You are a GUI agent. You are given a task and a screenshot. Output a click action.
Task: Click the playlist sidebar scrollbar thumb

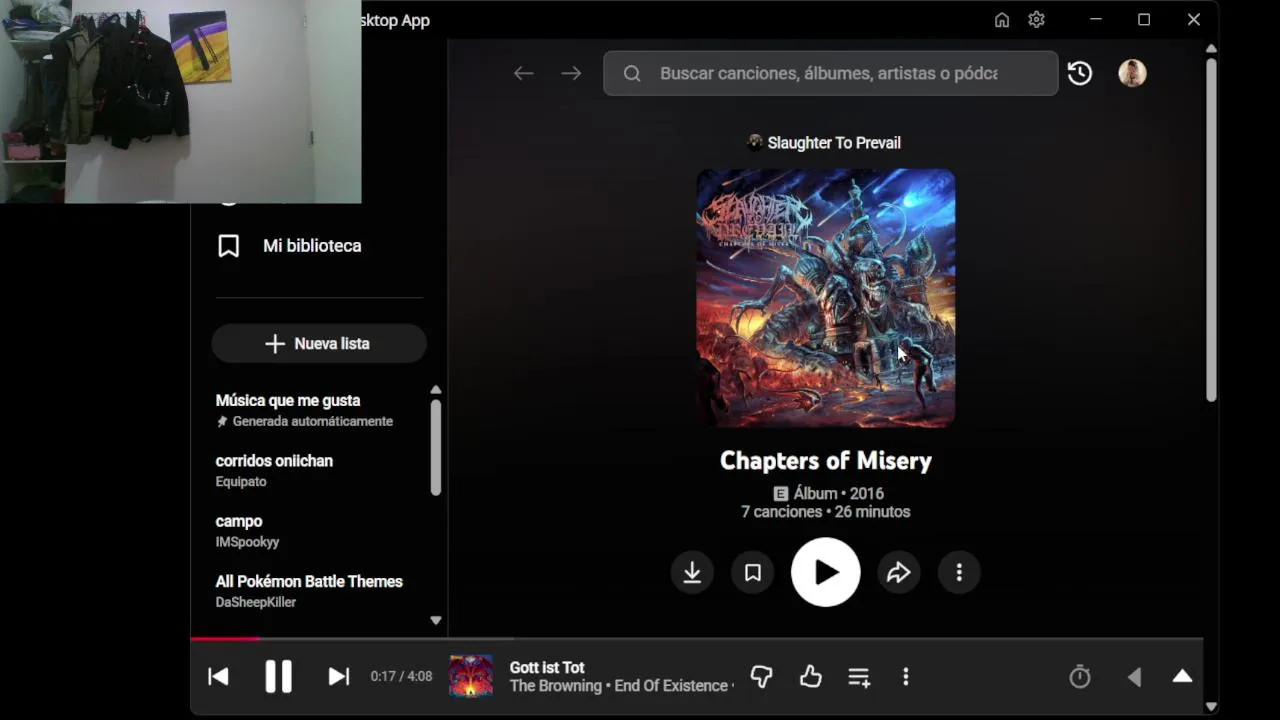pyautogui.click(x=435, y=447)
